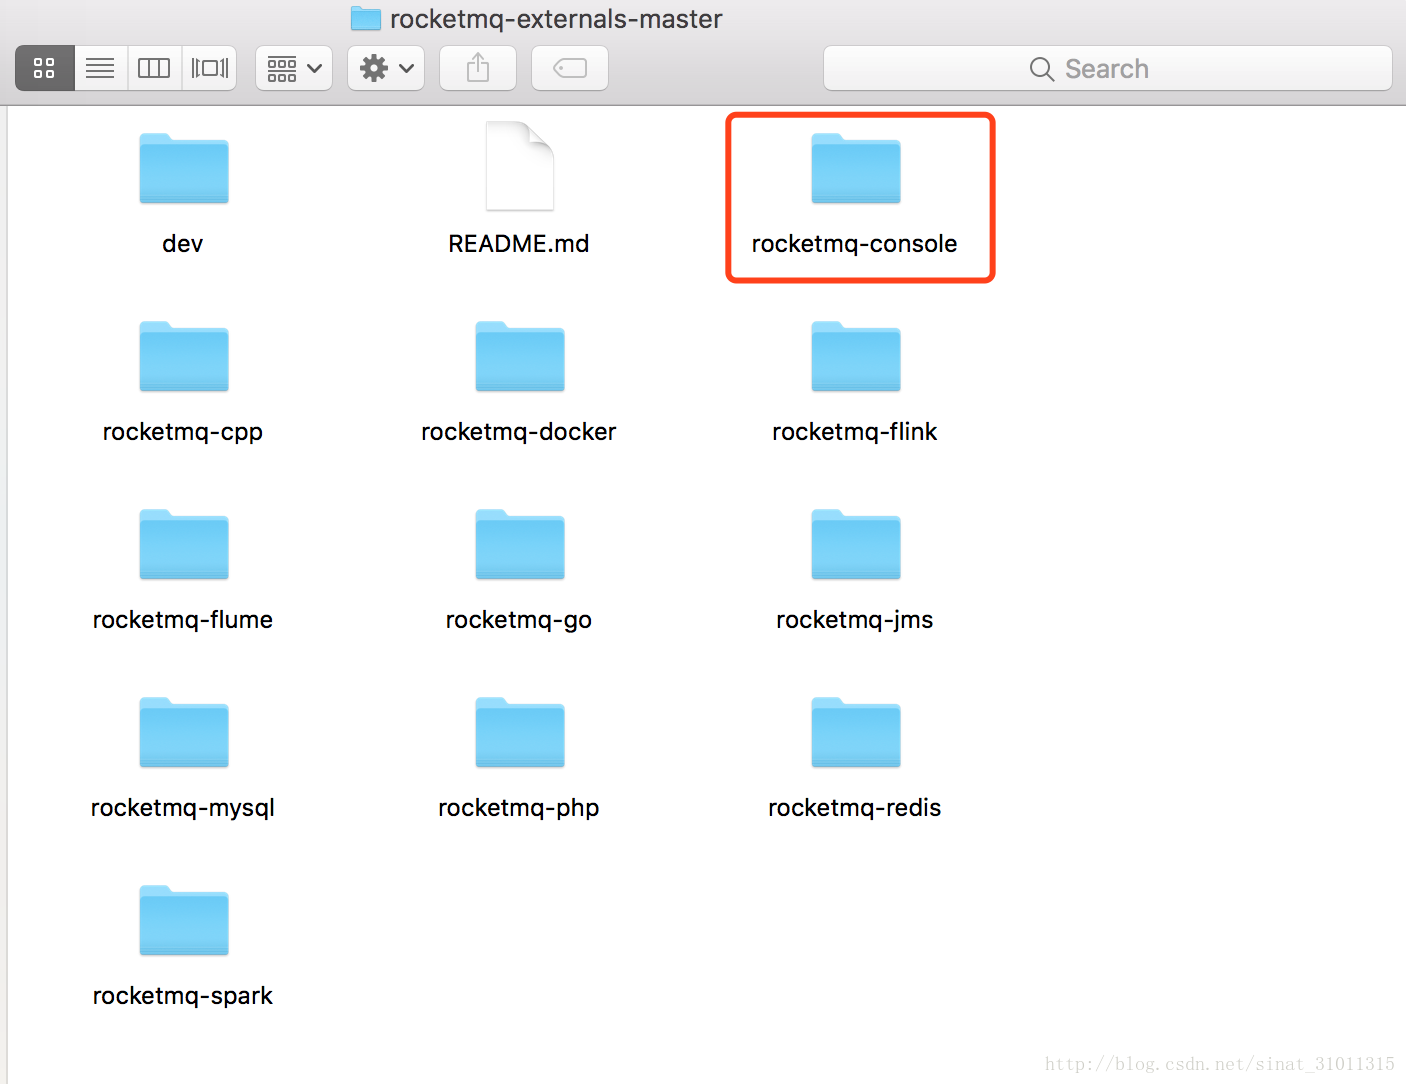Select the rocketmq-php folder icon
This screenshot has width=1406, height=1084.
pyautogui.click(x=520, y=732)
